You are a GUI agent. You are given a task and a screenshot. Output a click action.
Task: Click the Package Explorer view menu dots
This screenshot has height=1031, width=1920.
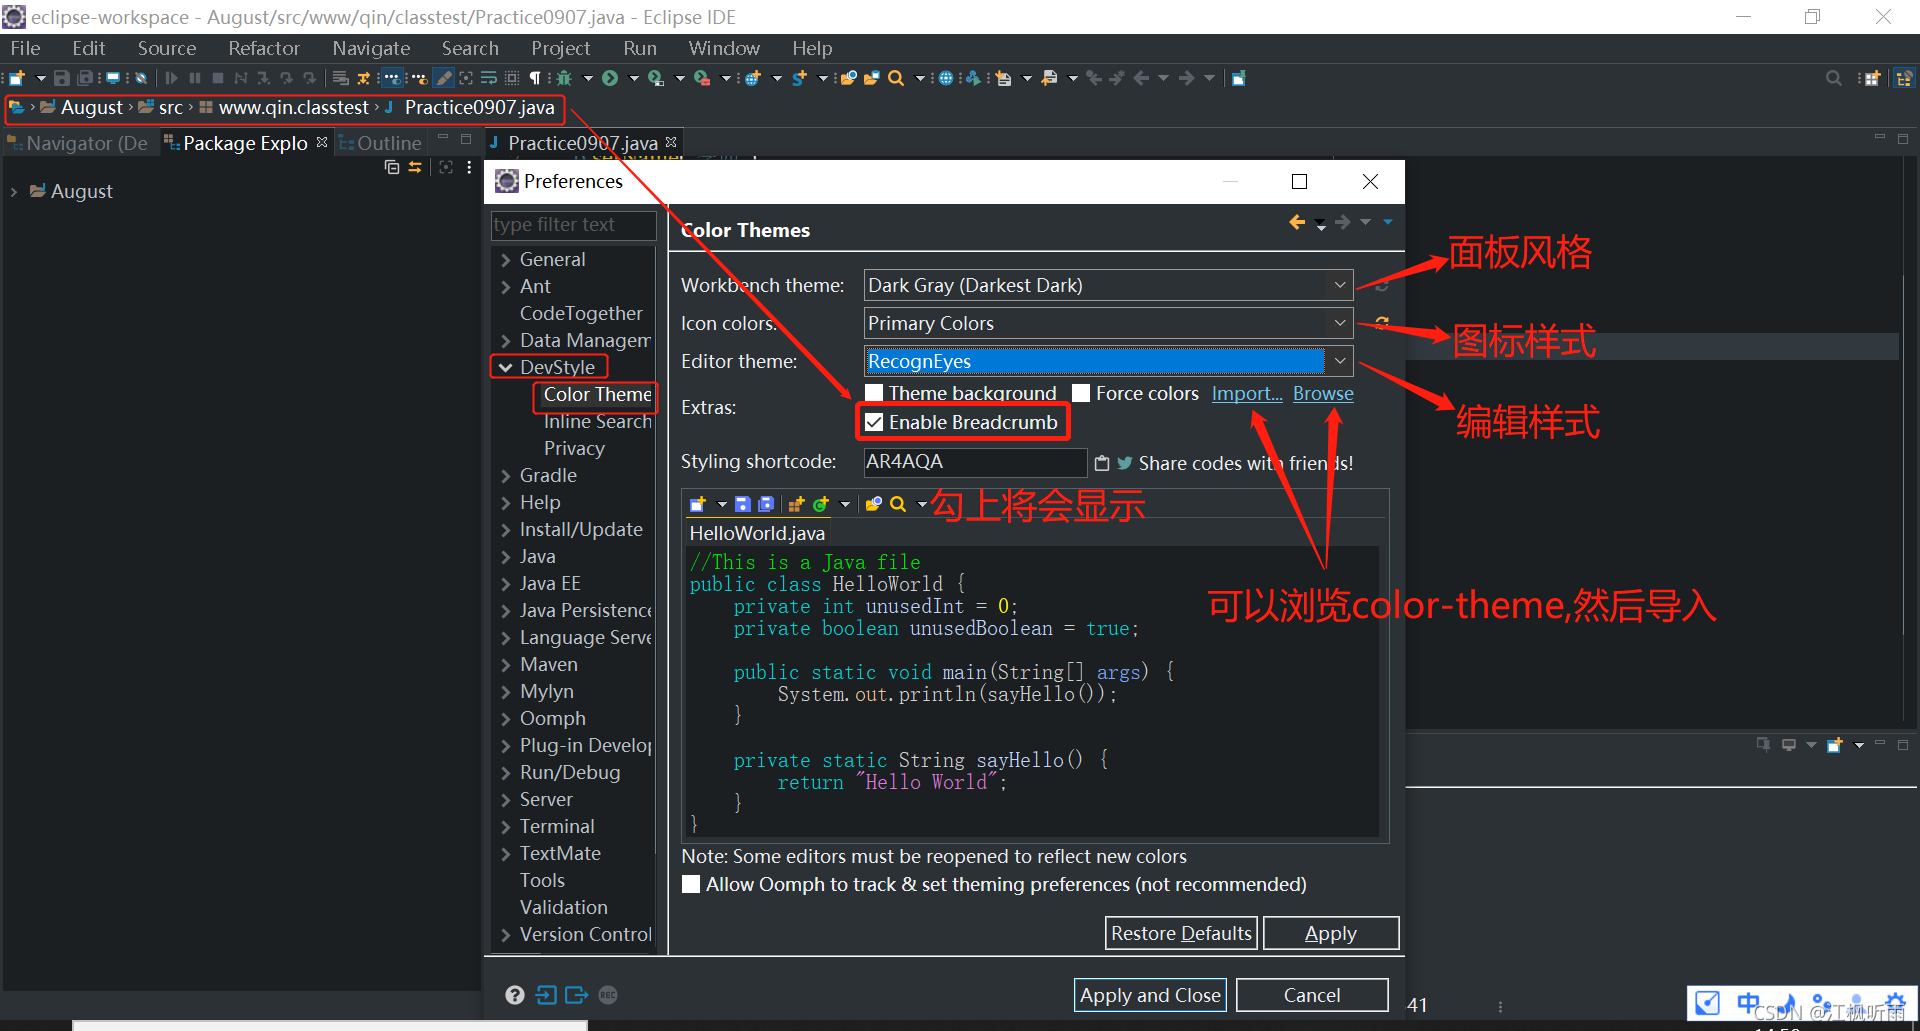pyautogui.click(x=469, y=167)
